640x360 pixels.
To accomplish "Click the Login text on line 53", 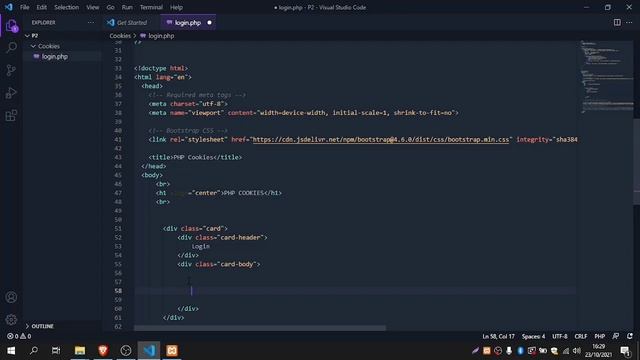I will (201, 247).
